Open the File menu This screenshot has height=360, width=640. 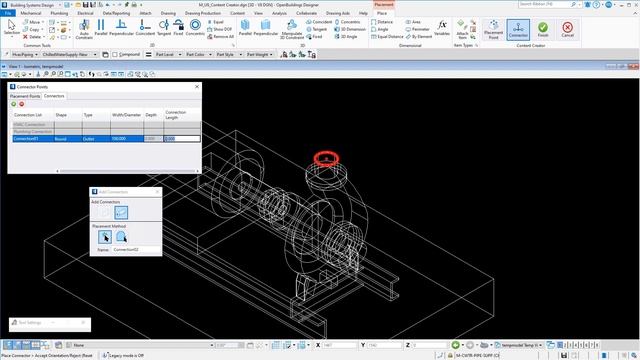click(x=8, y=13)
